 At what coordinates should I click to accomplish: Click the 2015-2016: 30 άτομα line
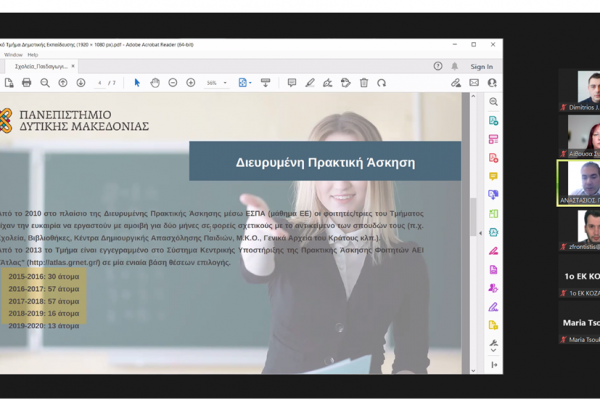tap(44, 276)
